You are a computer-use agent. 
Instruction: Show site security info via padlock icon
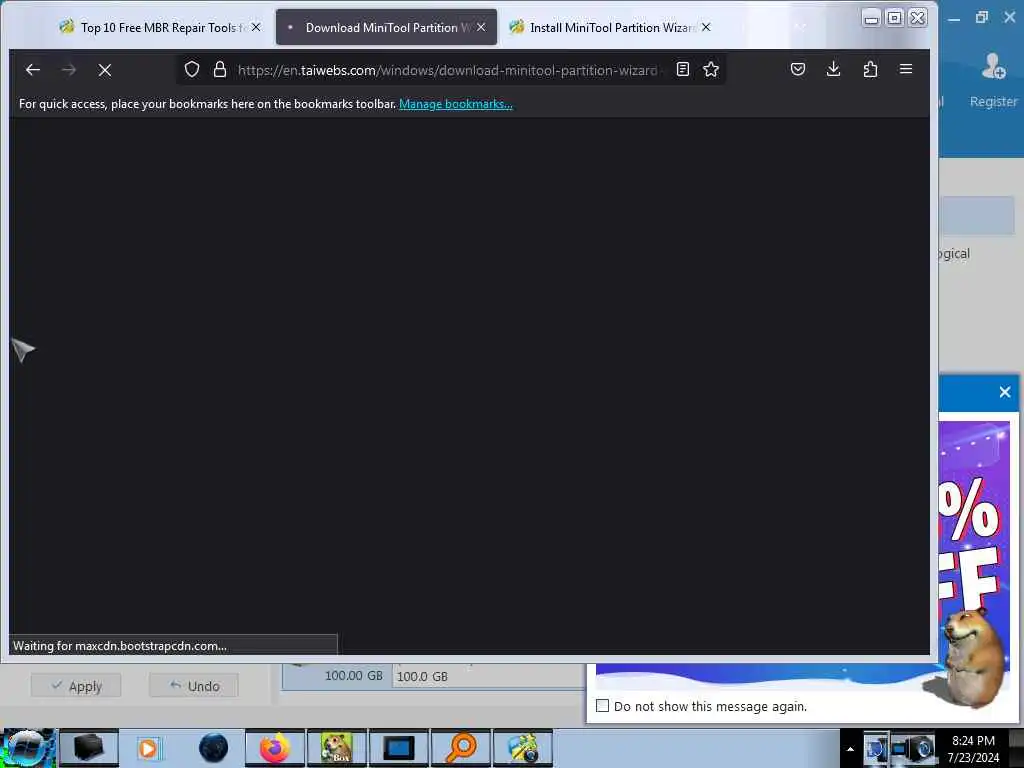[220, 69]
